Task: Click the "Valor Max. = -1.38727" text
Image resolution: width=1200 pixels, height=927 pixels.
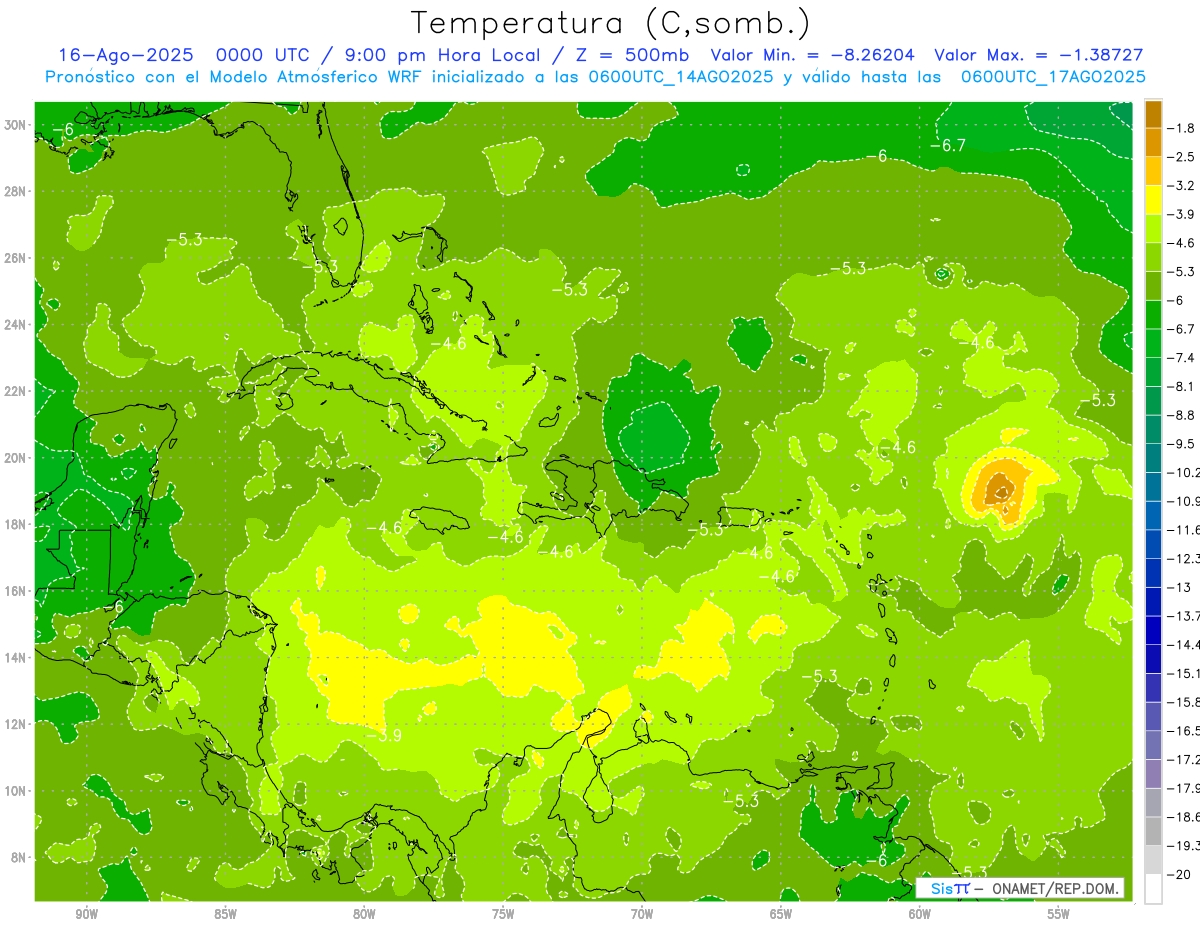Action: [x=1038, y=55]
